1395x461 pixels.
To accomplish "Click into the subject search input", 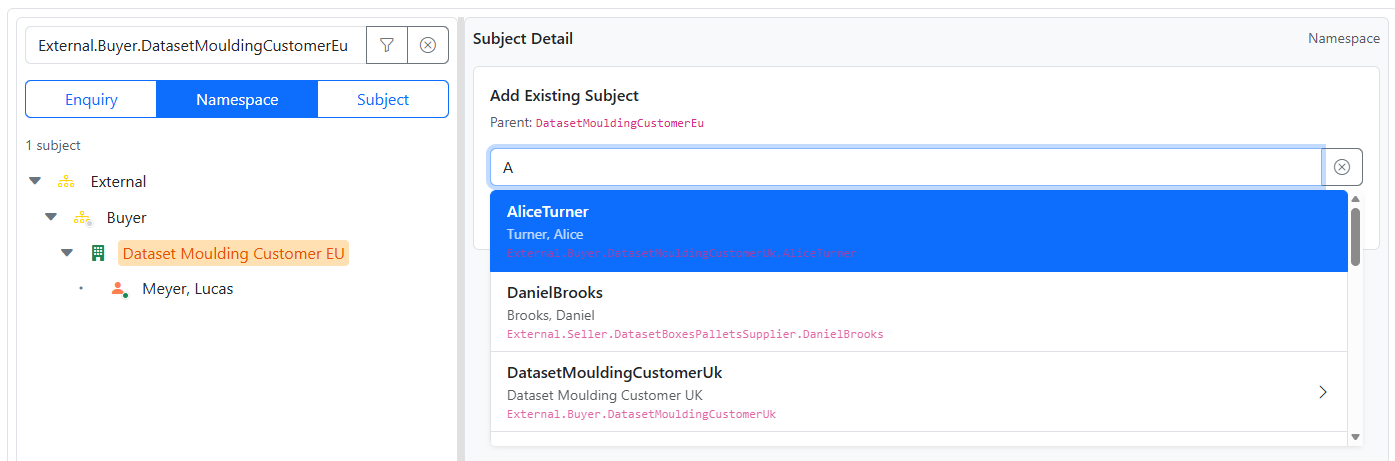I will coord(906,167).
